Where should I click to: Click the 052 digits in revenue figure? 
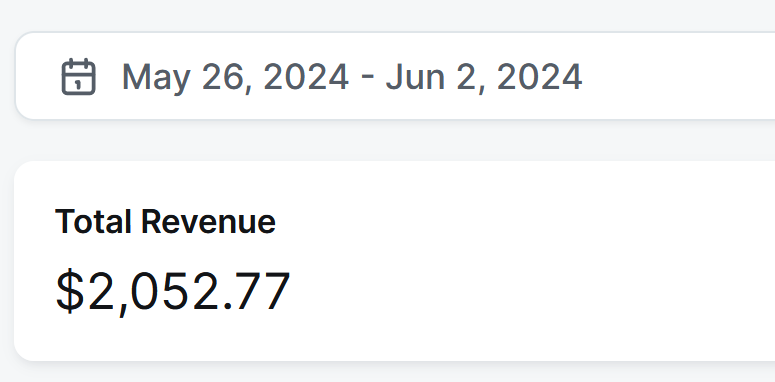click(x=174, y=292)
